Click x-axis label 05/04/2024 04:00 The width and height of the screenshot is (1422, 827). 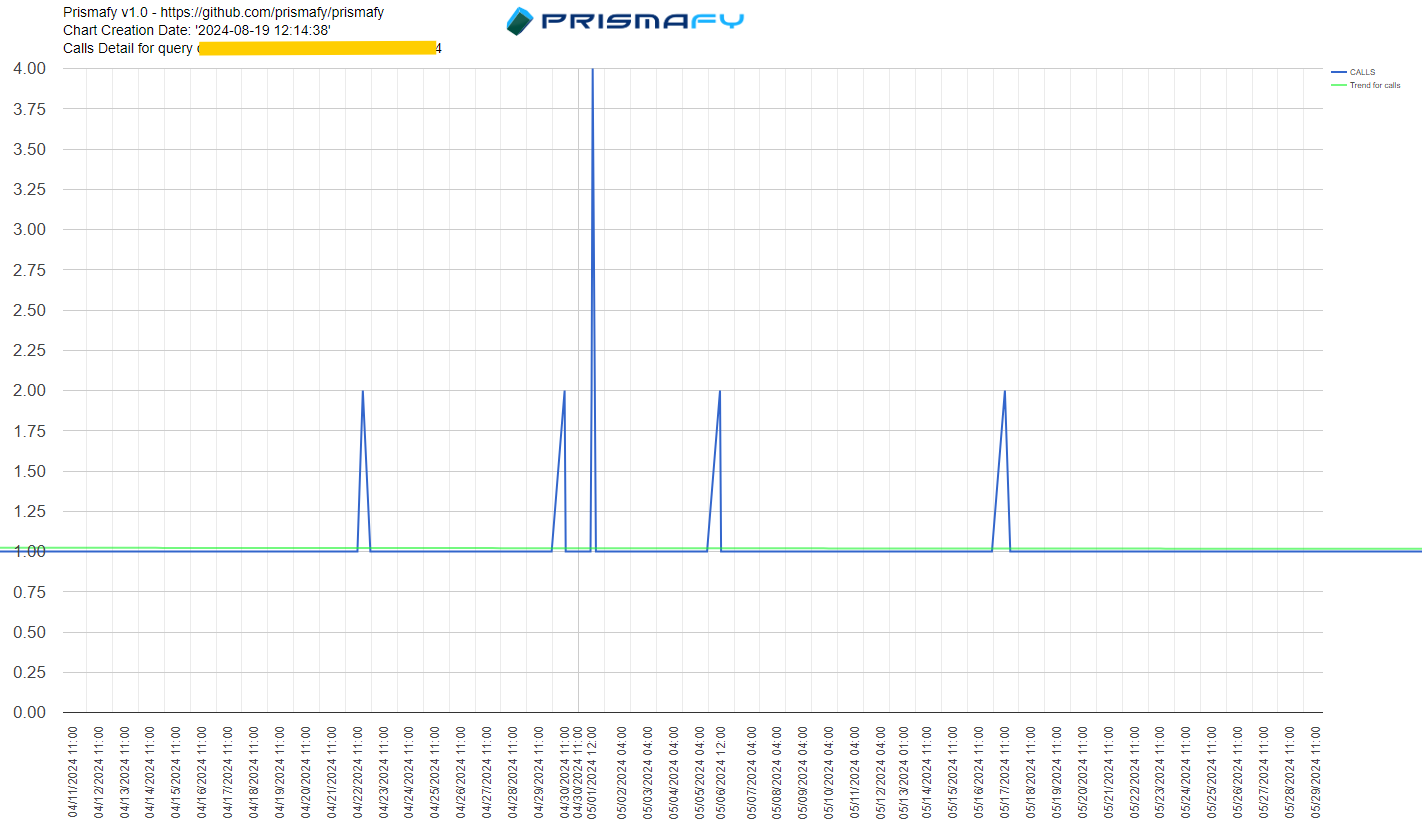coord(674,772)
